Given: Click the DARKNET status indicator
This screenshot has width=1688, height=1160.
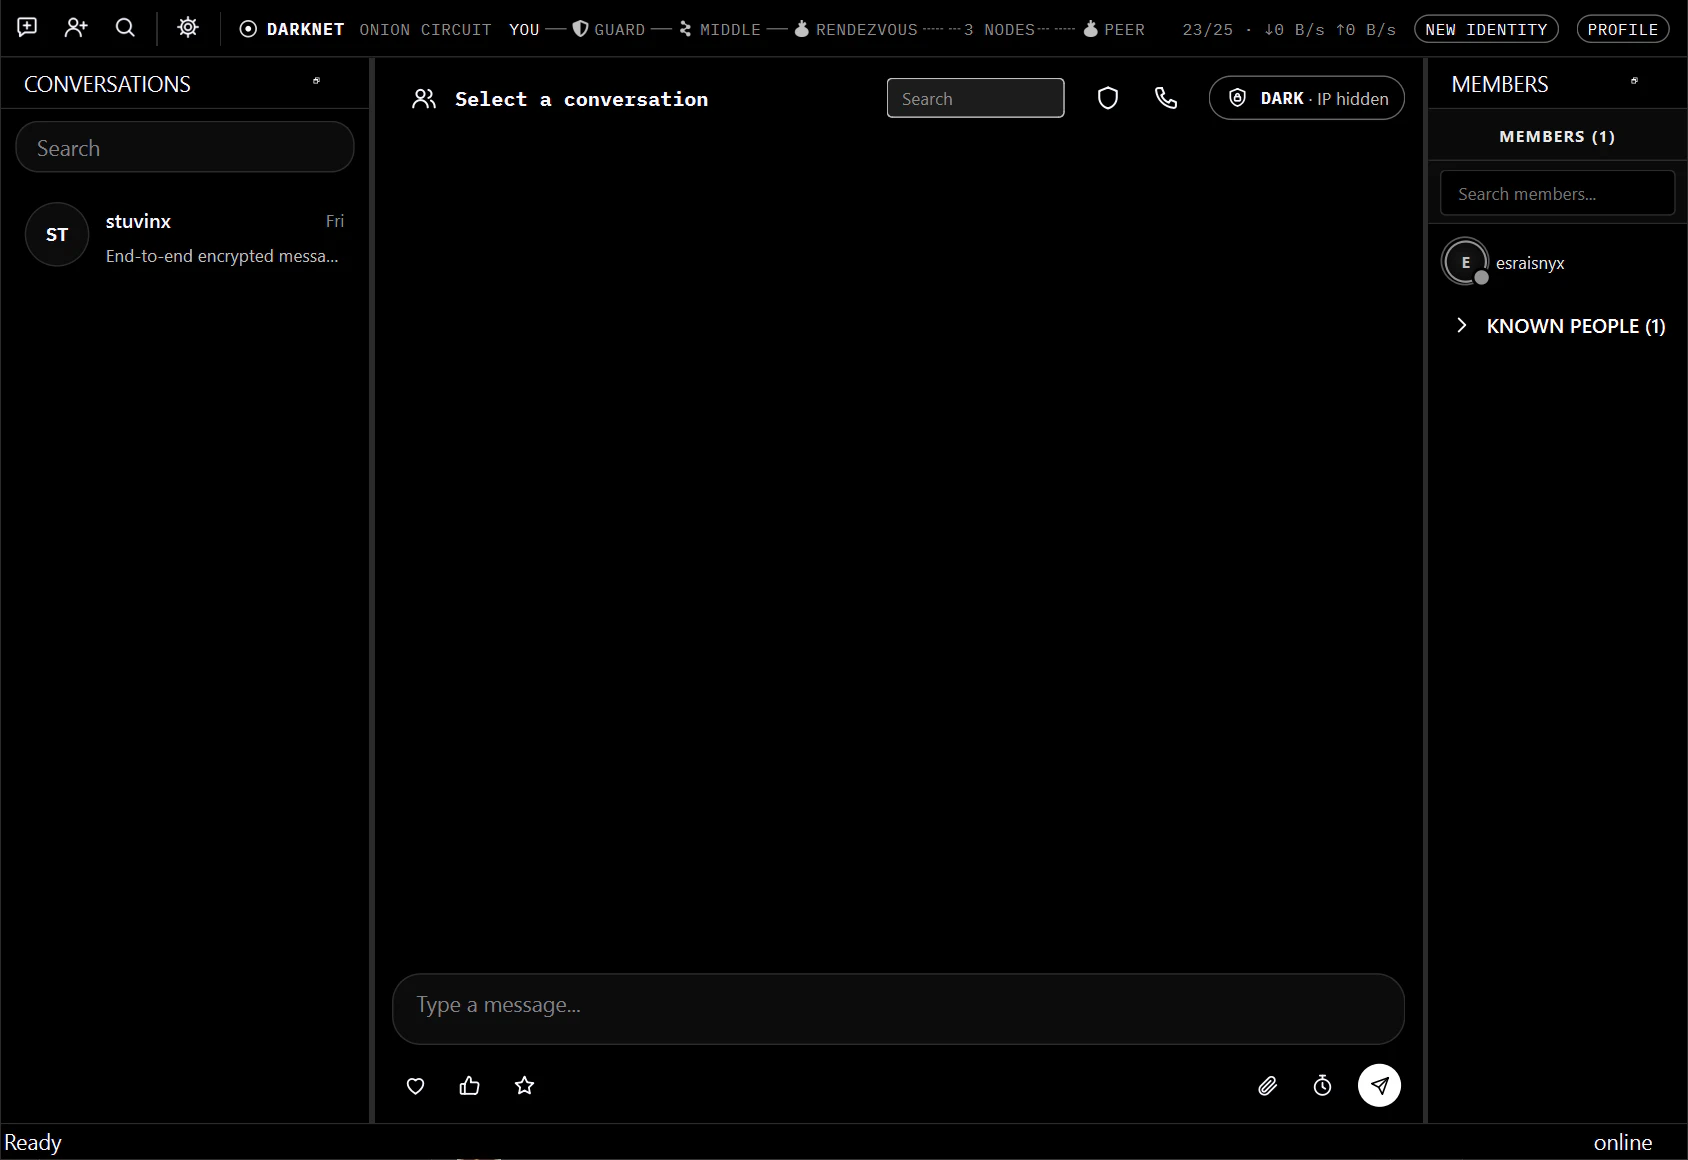Looking at the screenshot, I should (x=292, y=29).
